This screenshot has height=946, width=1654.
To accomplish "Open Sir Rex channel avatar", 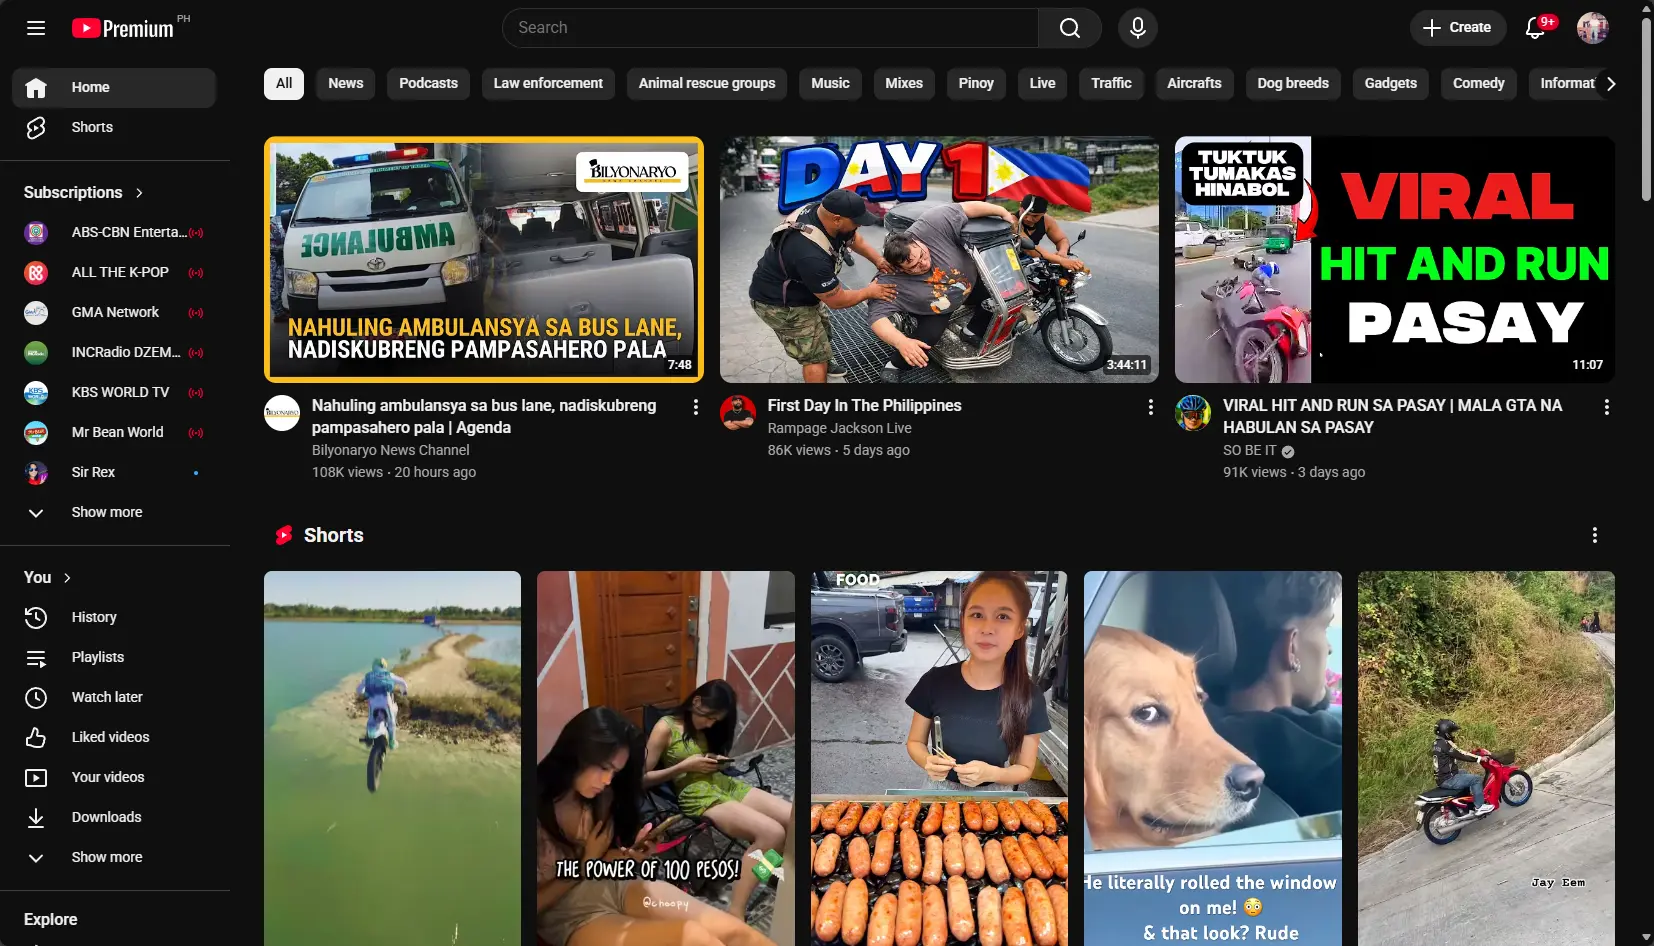I will click(x=36, y=472).
